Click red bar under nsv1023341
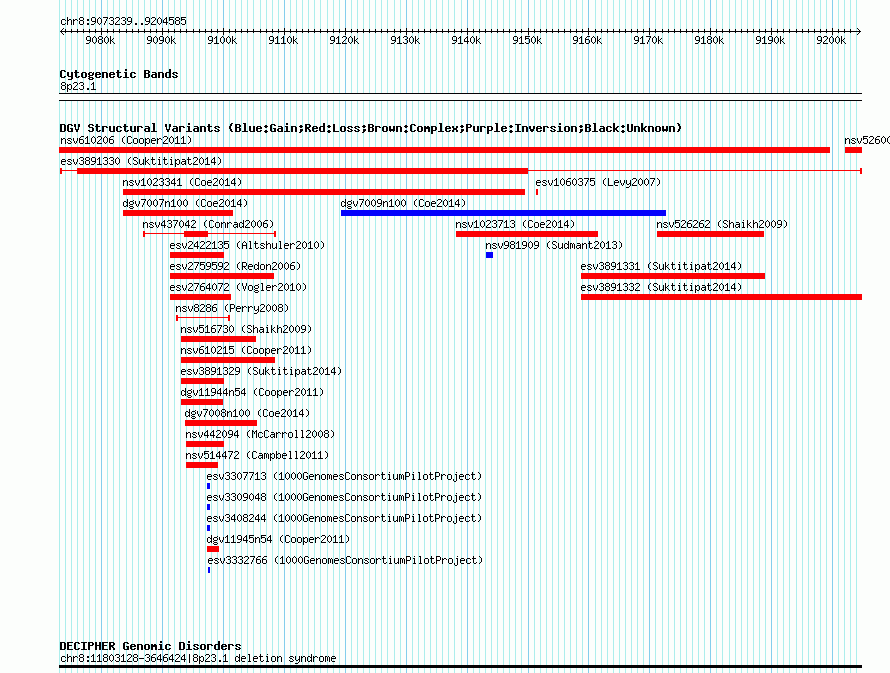 (x=324, y=192)
